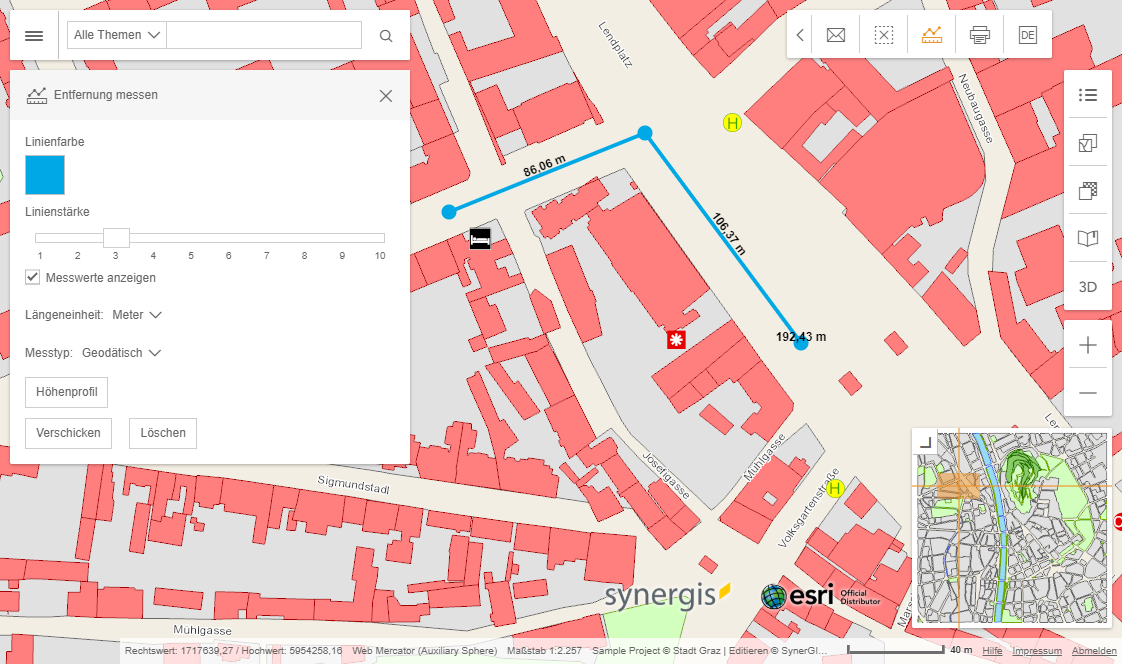Click inside the search input field
Image resolution: width=1122 pixels, height=664 pixels.
tap(262, 34)
